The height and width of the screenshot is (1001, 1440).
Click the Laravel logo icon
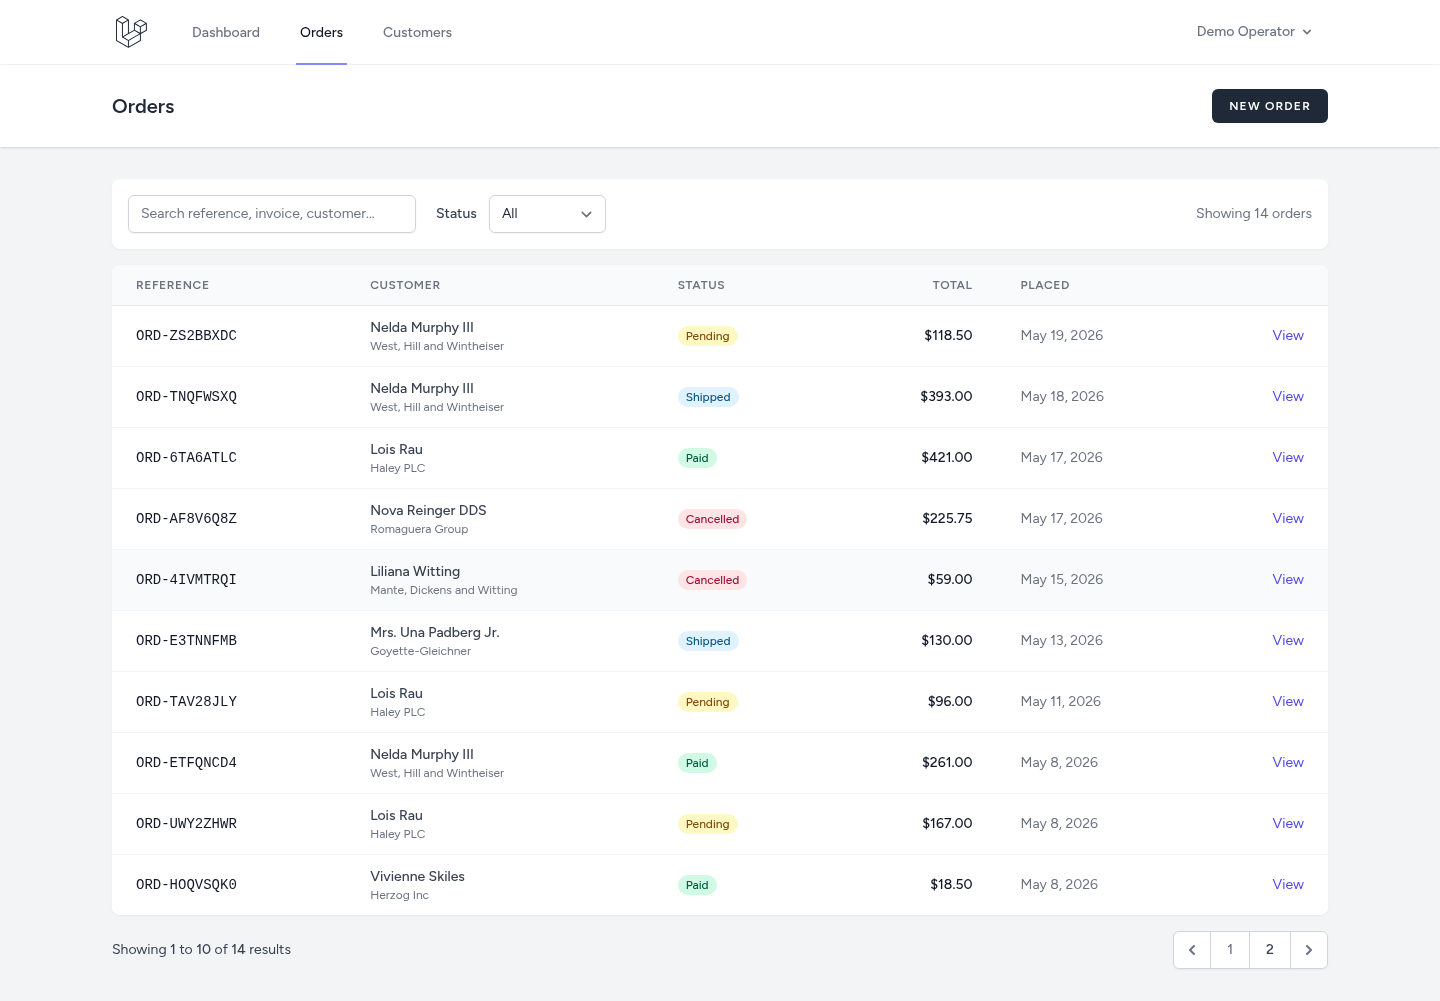pos(131,32)
